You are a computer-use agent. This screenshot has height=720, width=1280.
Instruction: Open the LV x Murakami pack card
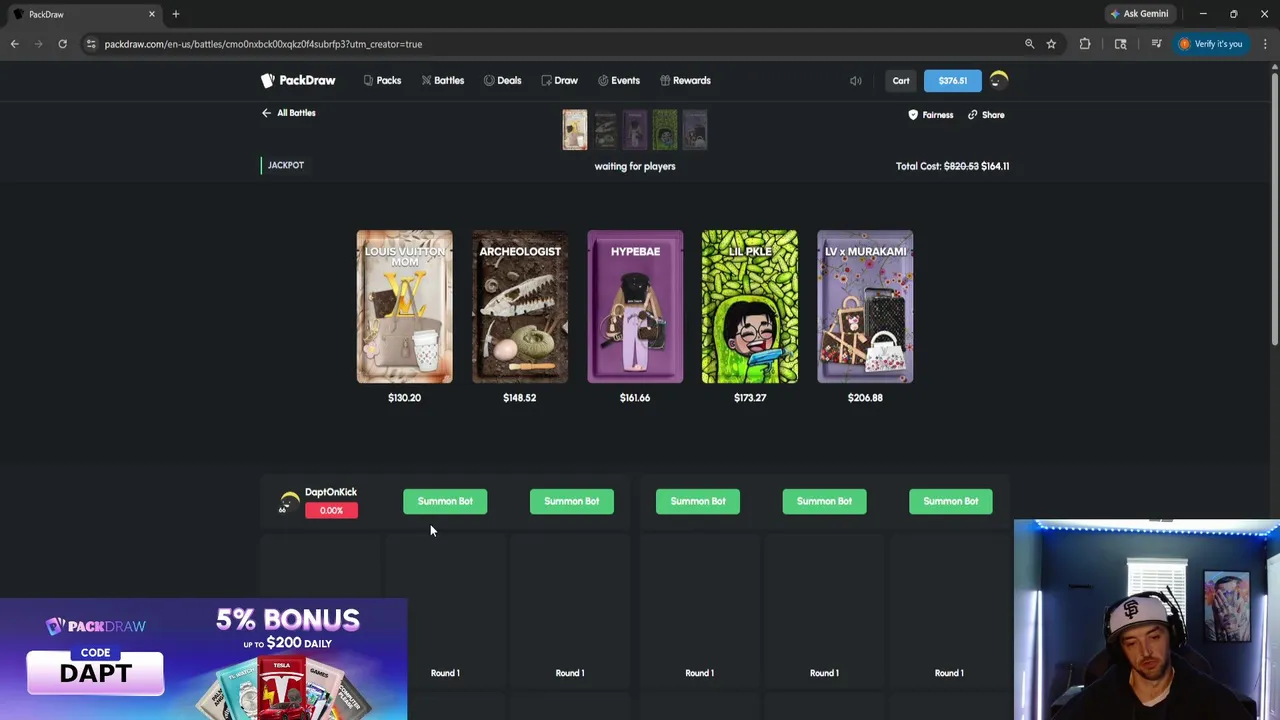point(865,307)
